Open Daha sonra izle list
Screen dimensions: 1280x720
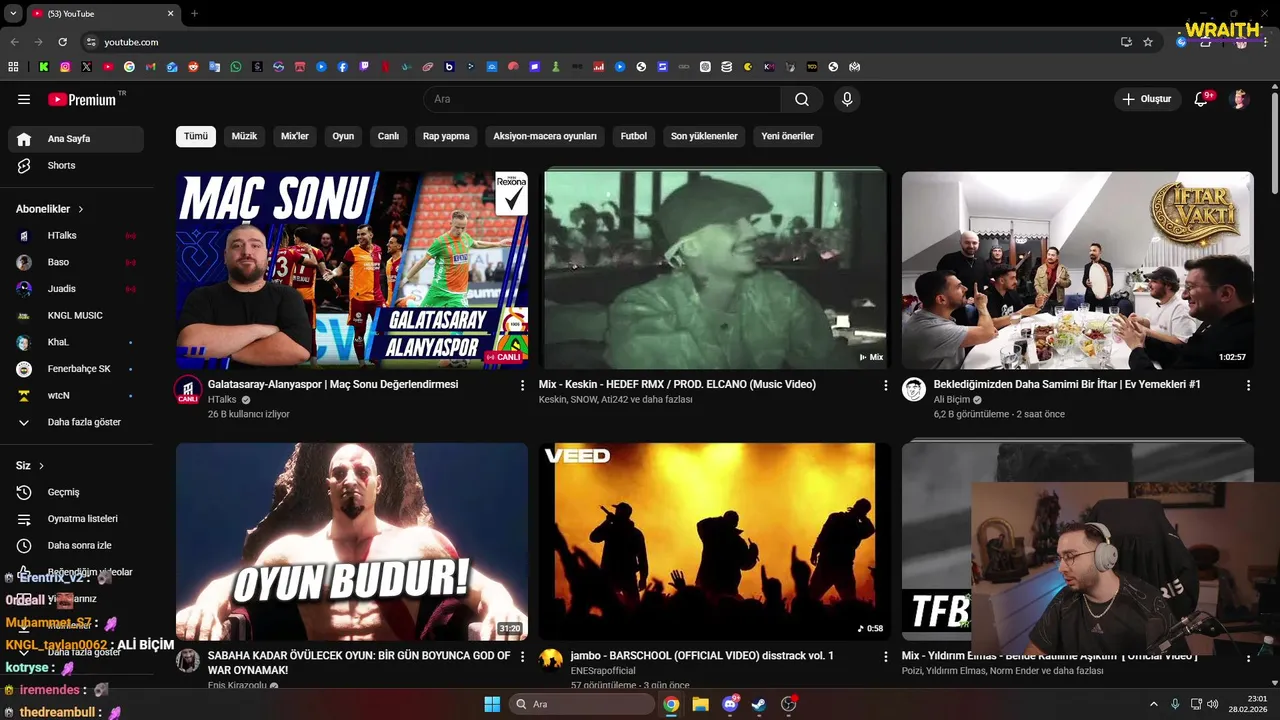(x=76, y=545)
